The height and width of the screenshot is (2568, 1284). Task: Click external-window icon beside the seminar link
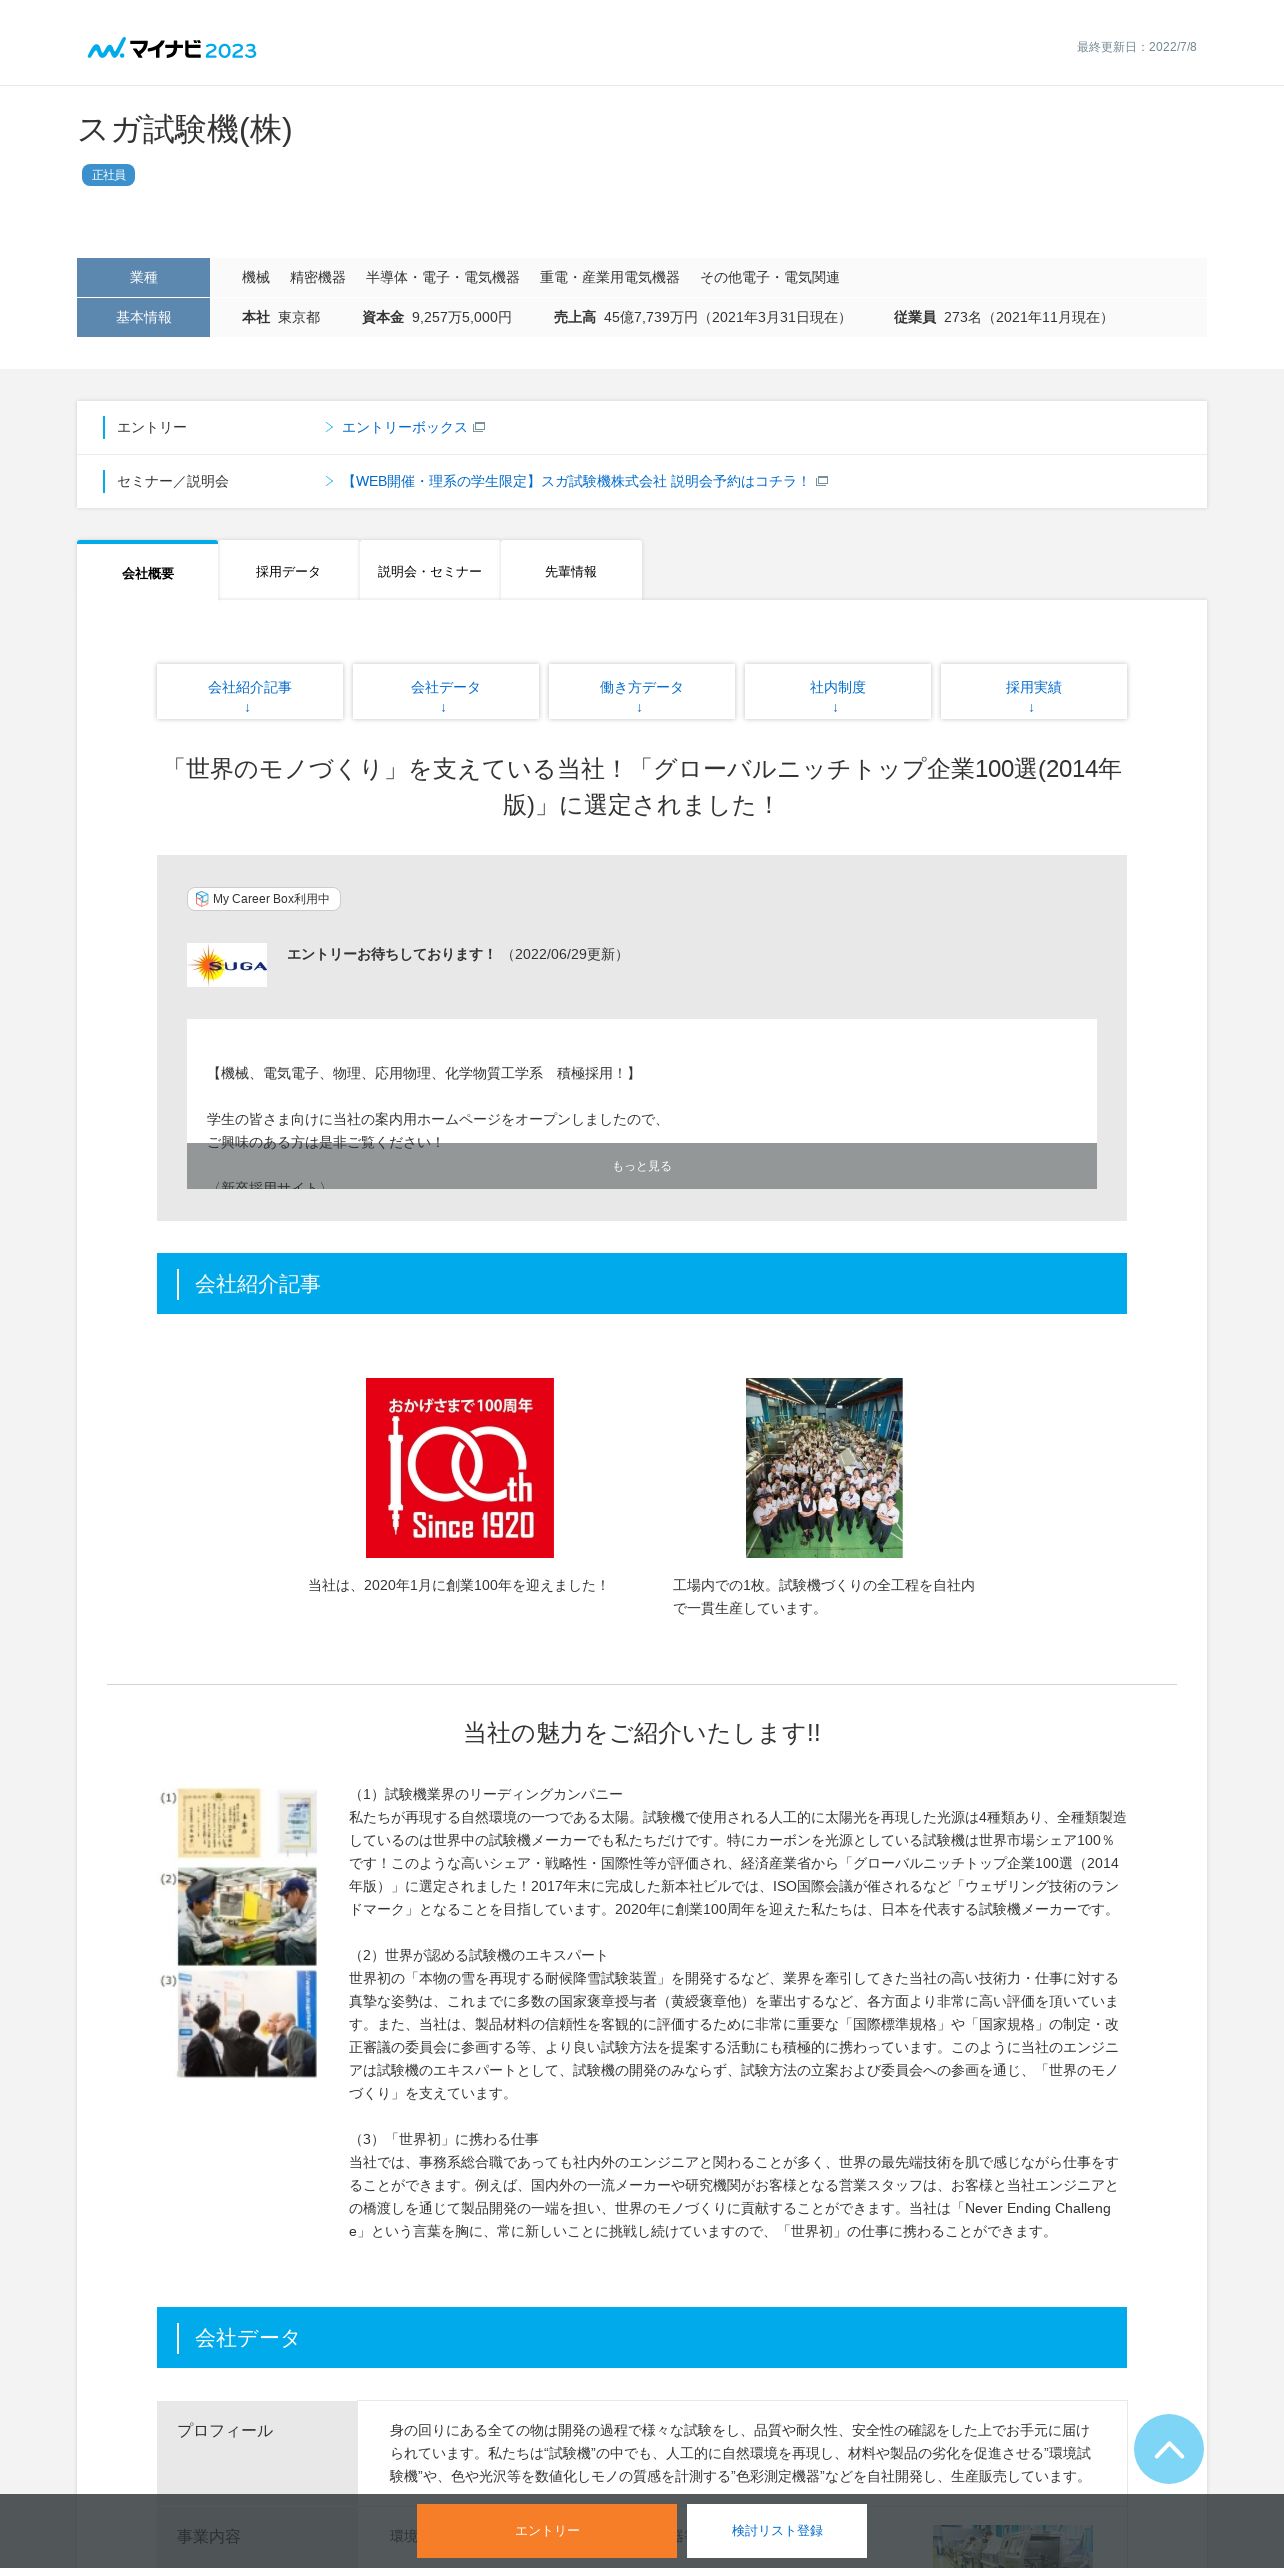(822, 481)
